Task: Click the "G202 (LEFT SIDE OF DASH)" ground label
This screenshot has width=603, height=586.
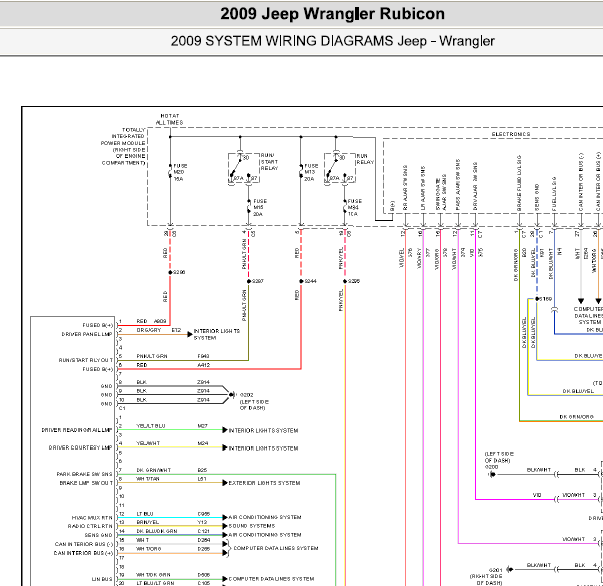Action: coord(254,401)
